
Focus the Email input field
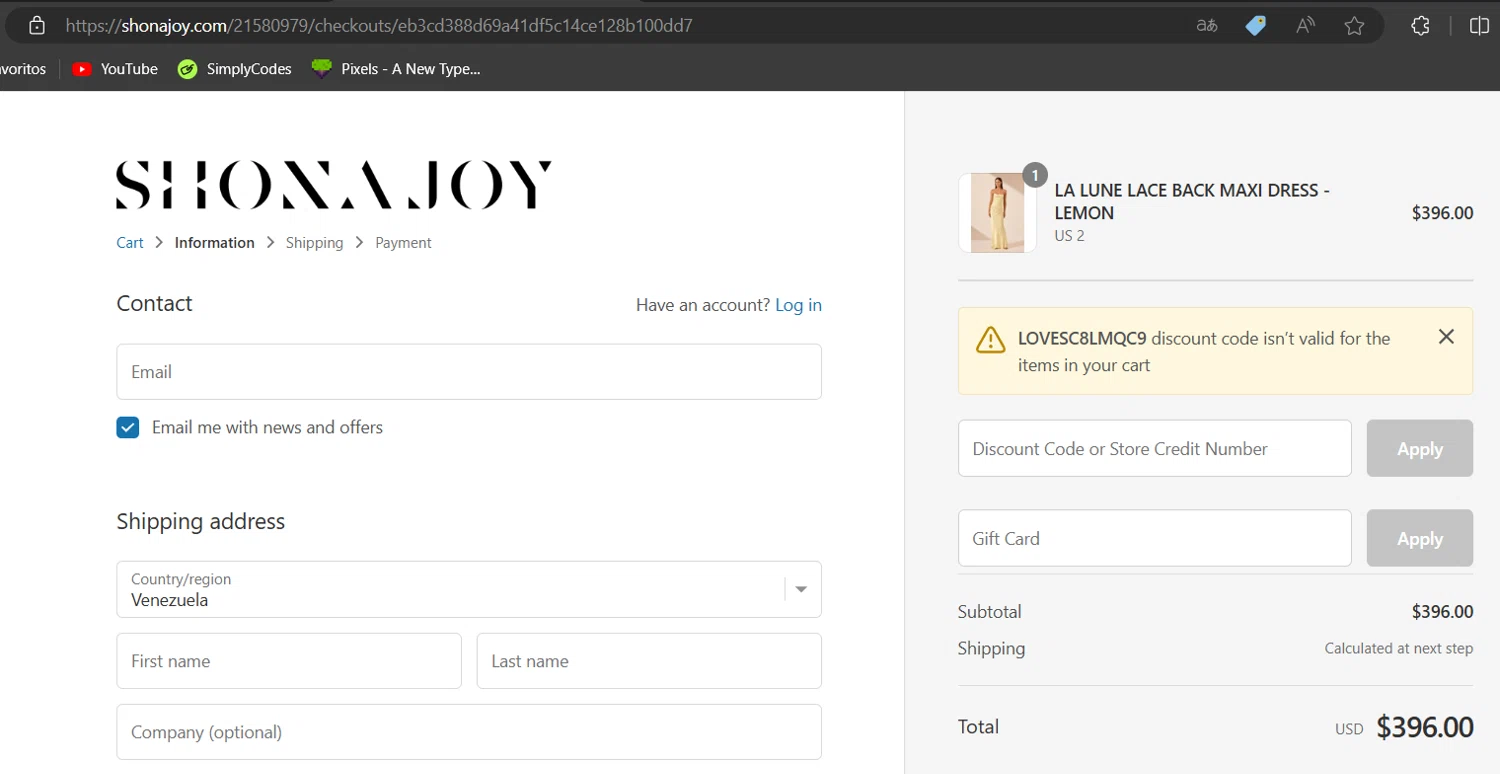coord(469,372)
